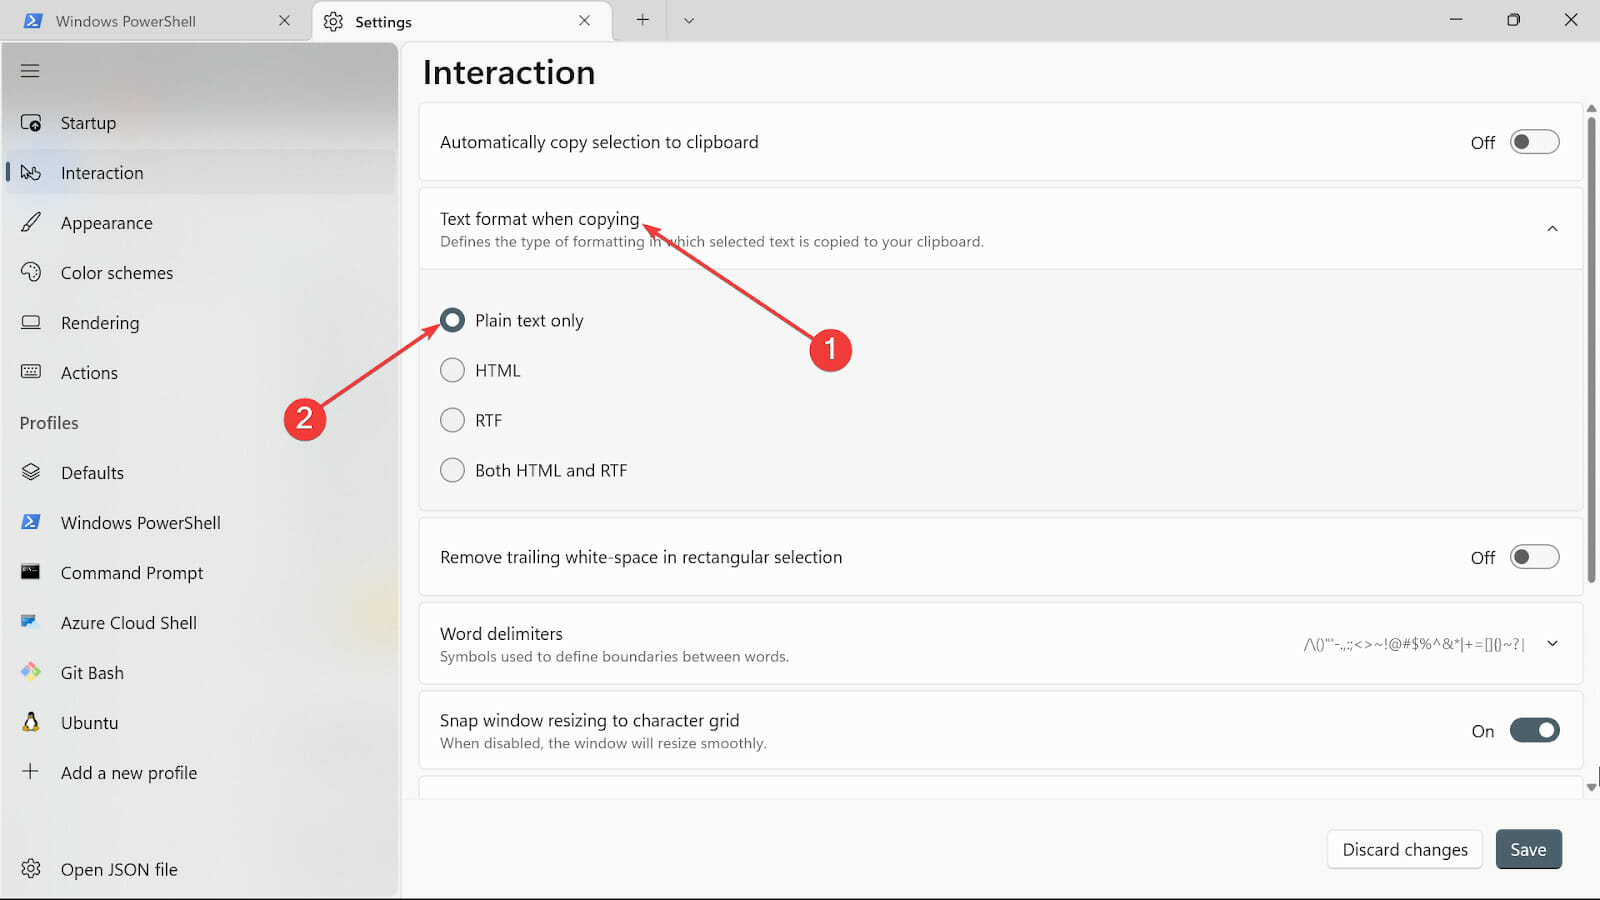The width and height of the screenshot is (1600, 900).
Task: Minimize the Terminal window
Action: 1456,20
